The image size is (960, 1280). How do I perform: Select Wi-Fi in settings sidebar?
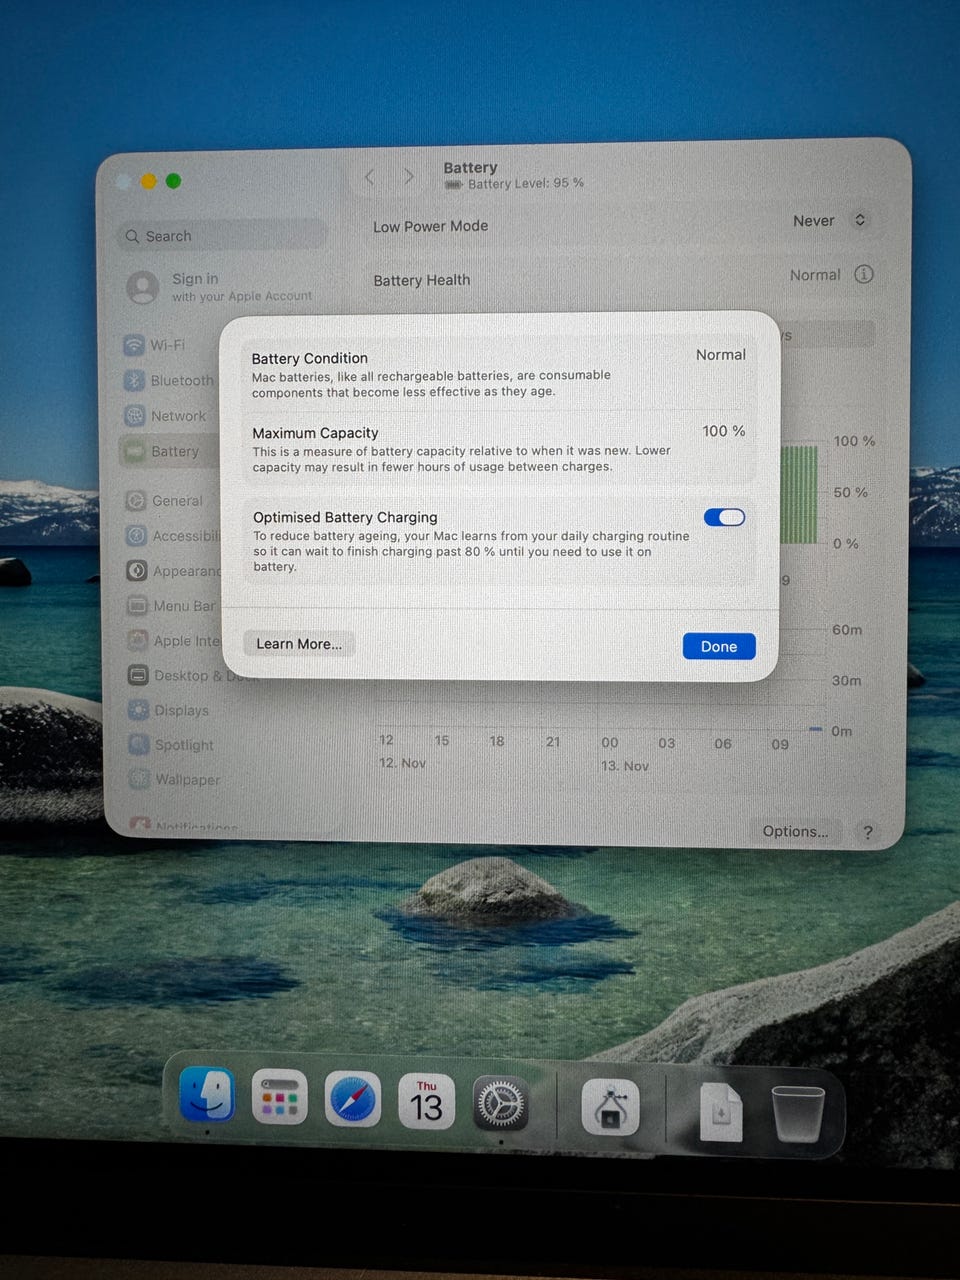pos(167,345)
